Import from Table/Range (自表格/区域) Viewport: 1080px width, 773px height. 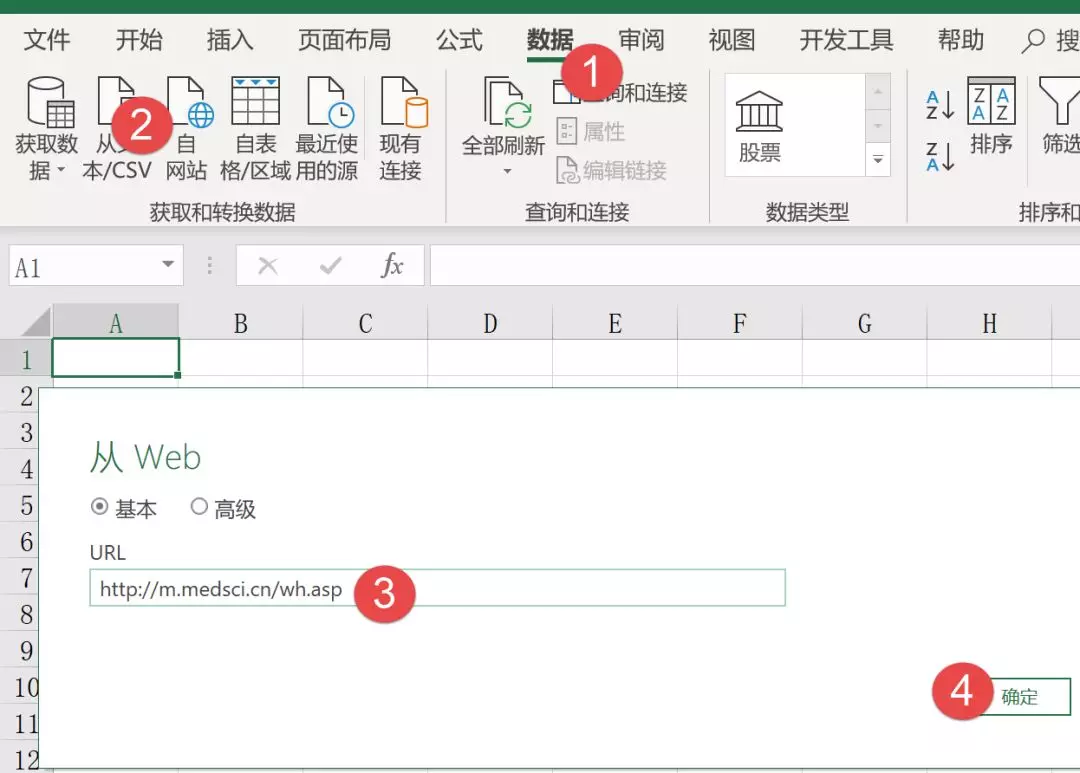pyautogui.click(x=256, y=129)
